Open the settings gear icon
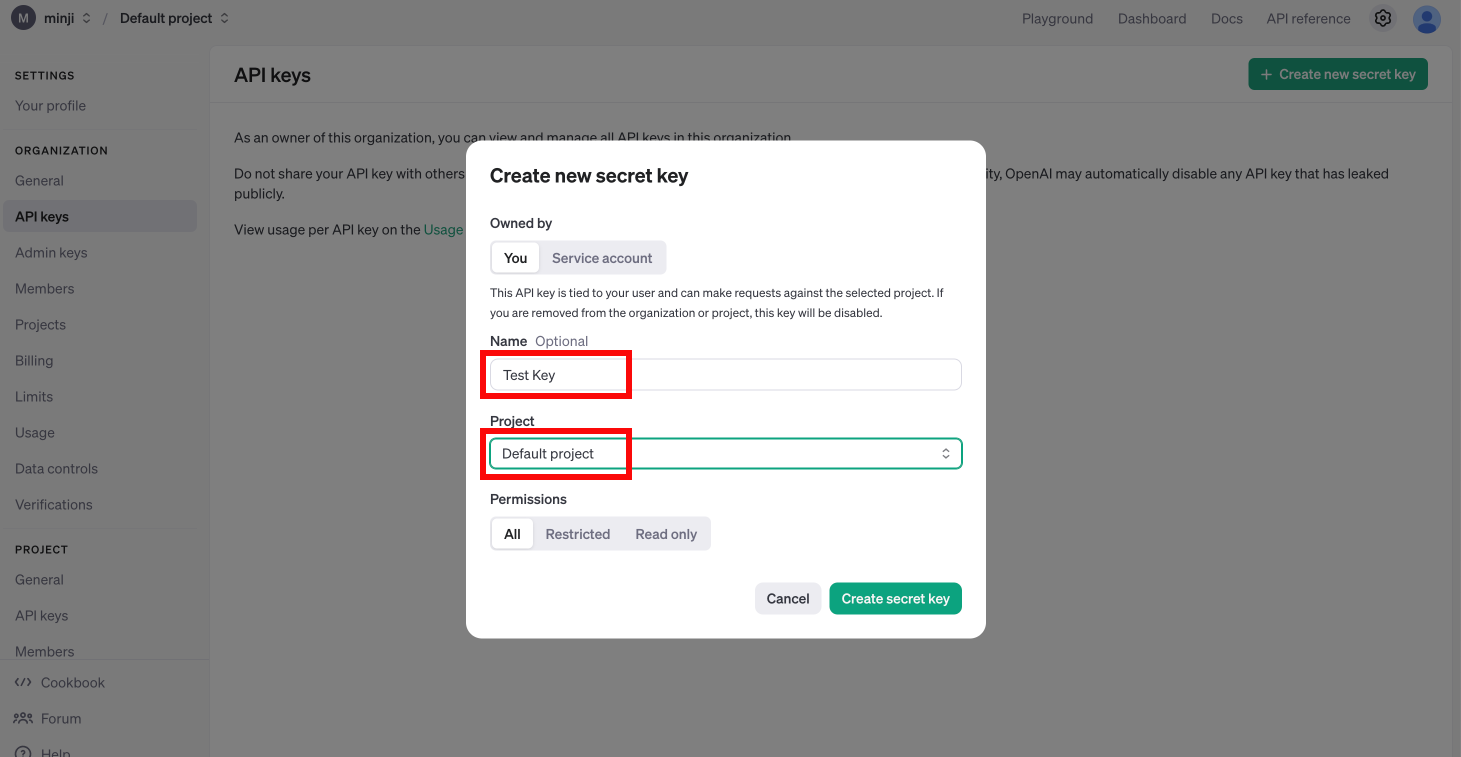 coord(1383,18)
